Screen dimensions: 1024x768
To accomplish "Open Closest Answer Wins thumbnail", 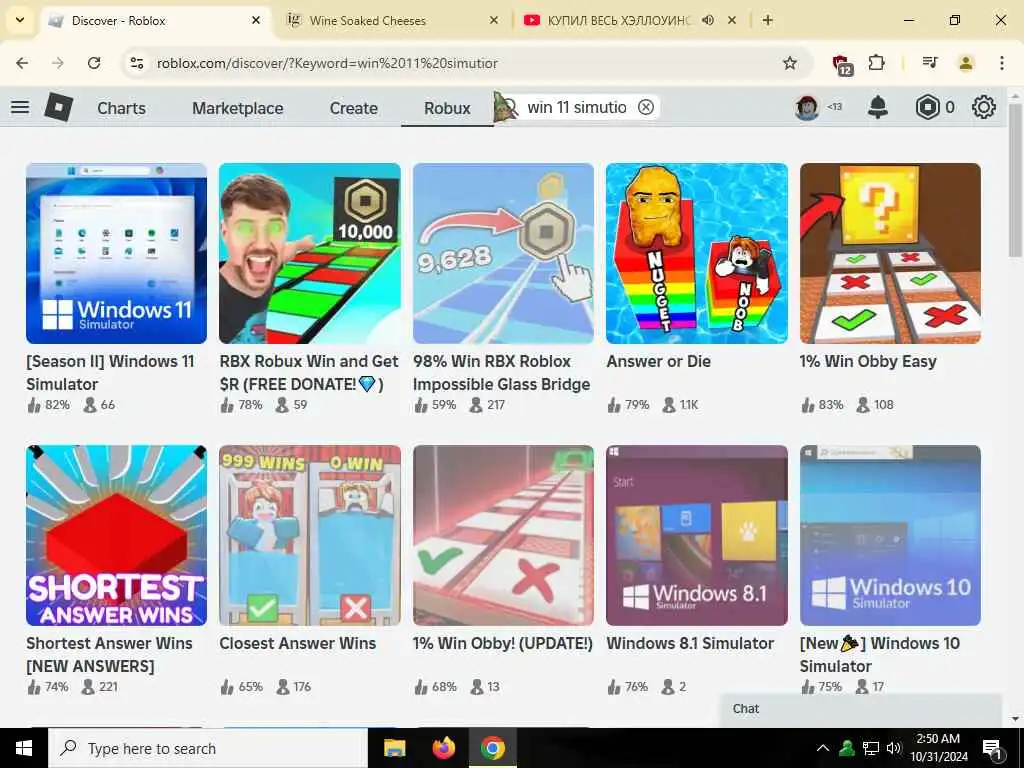I will (x=310, y=536).
